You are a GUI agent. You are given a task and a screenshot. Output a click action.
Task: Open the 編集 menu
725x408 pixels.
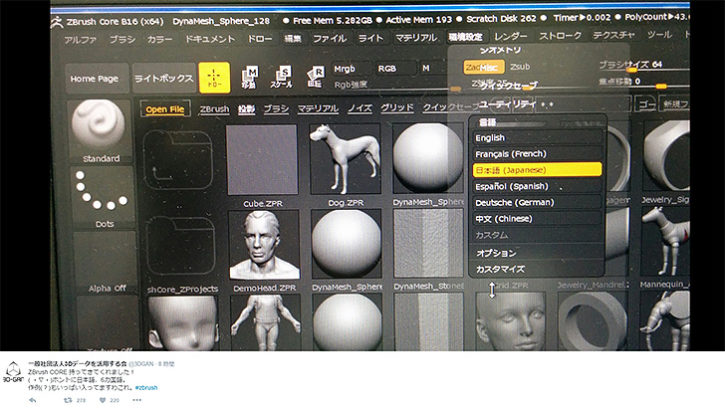pos(293,38)
